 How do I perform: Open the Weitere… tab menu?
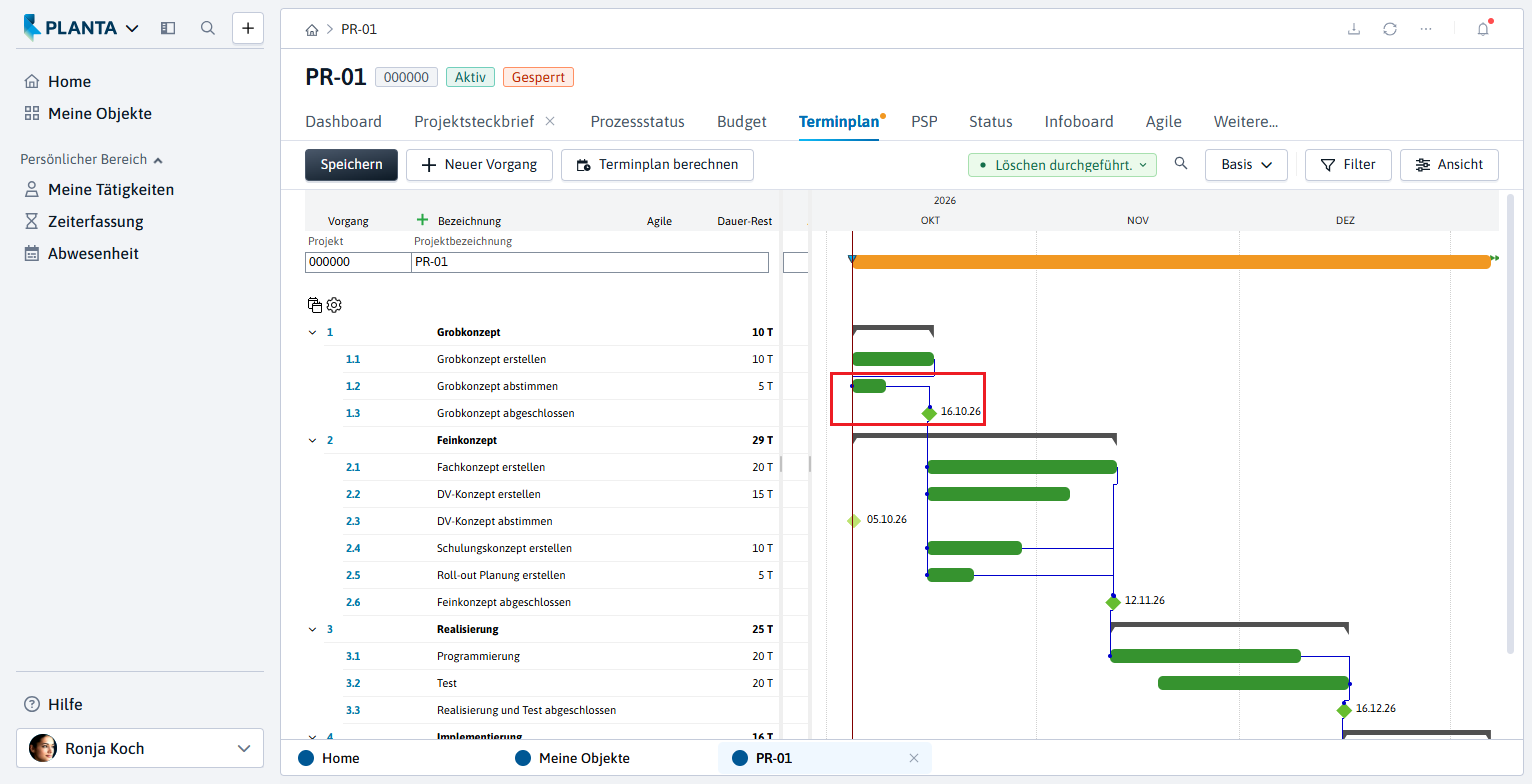click(1246, 121)
